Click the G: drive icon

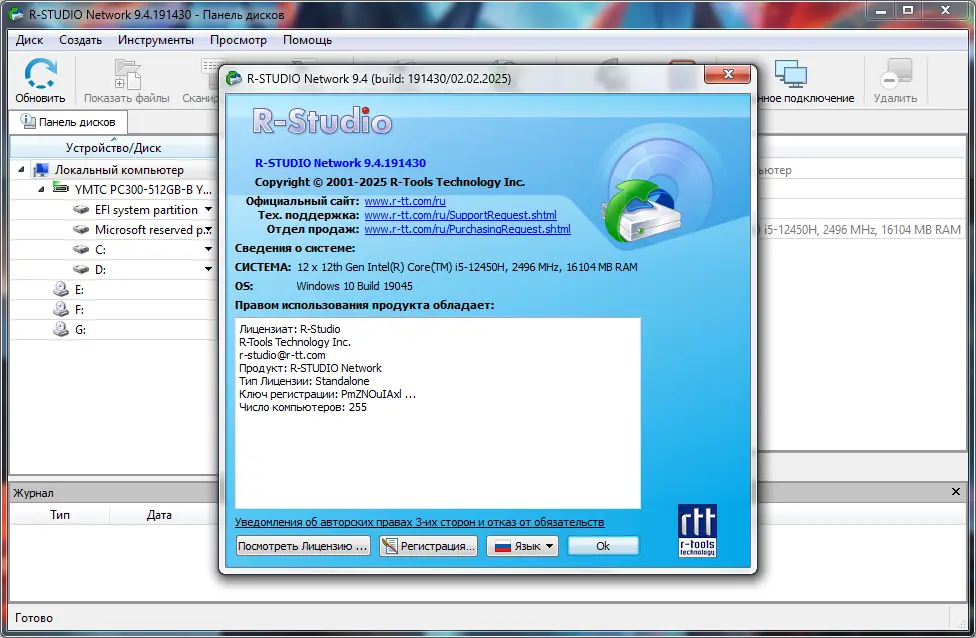coord(60,329)
